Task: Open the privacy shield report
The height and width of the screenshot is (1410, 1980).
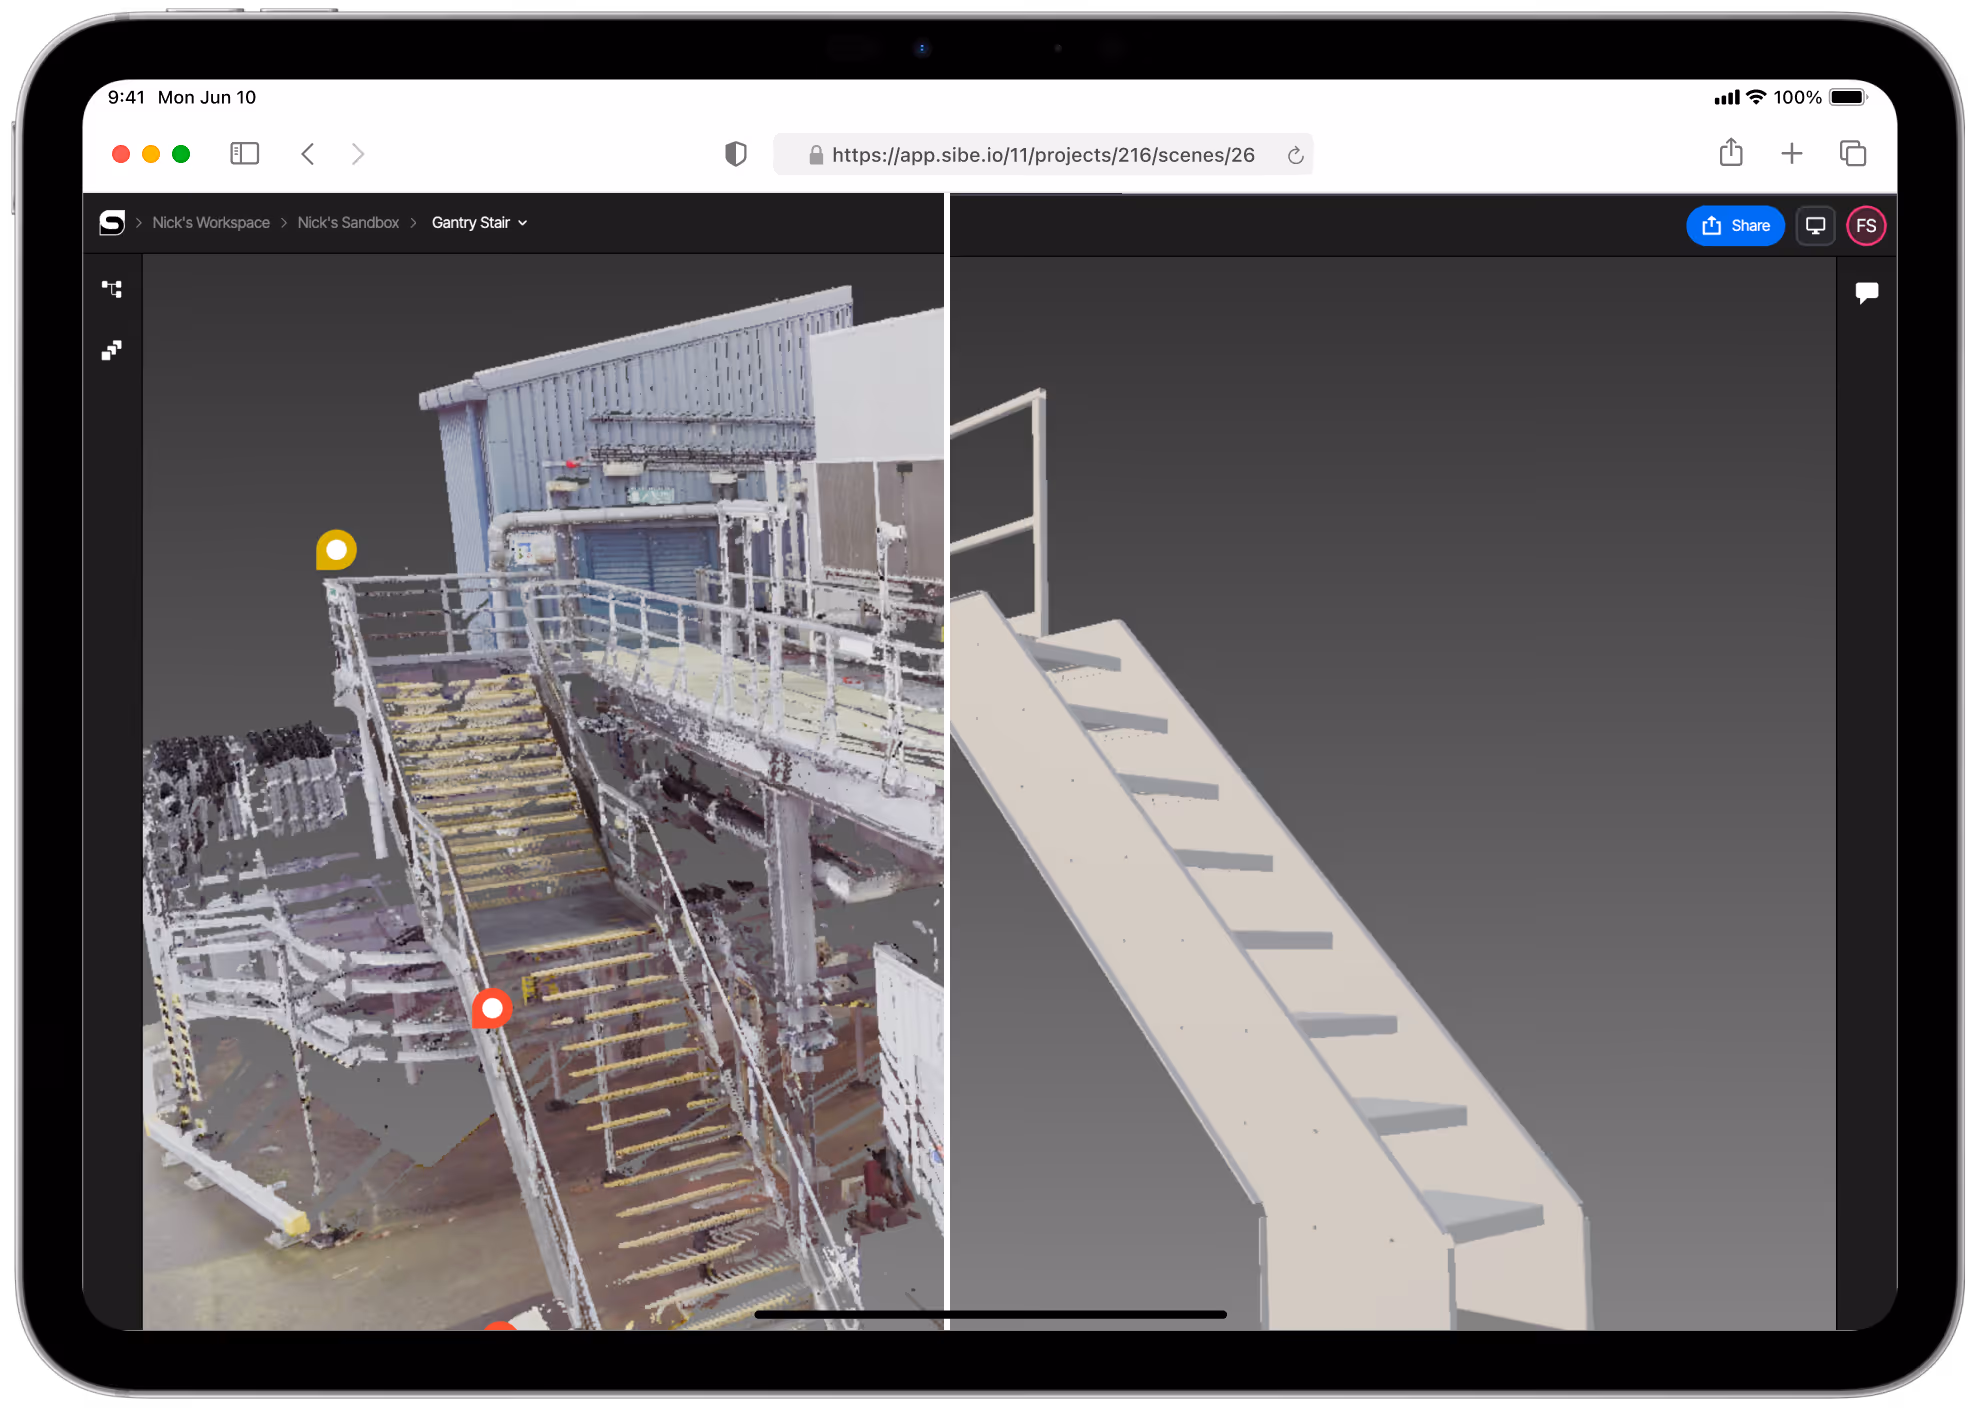Action: tap(736, 154)
